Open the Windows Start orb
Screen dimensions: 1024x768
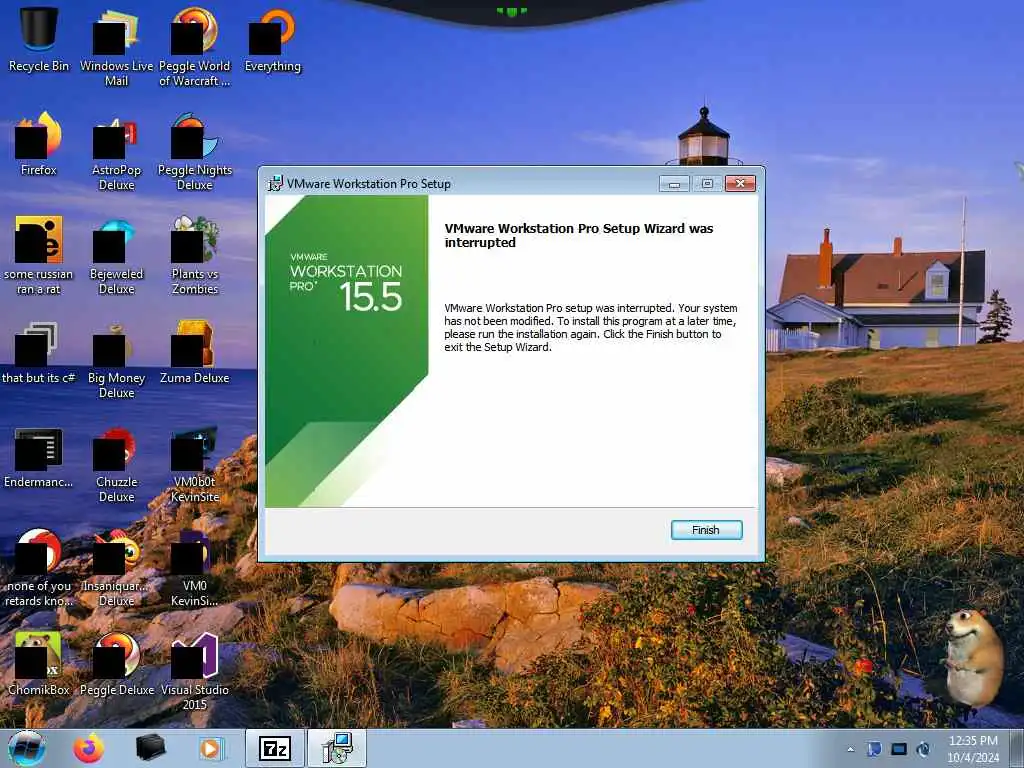click(x=27, y=748)
